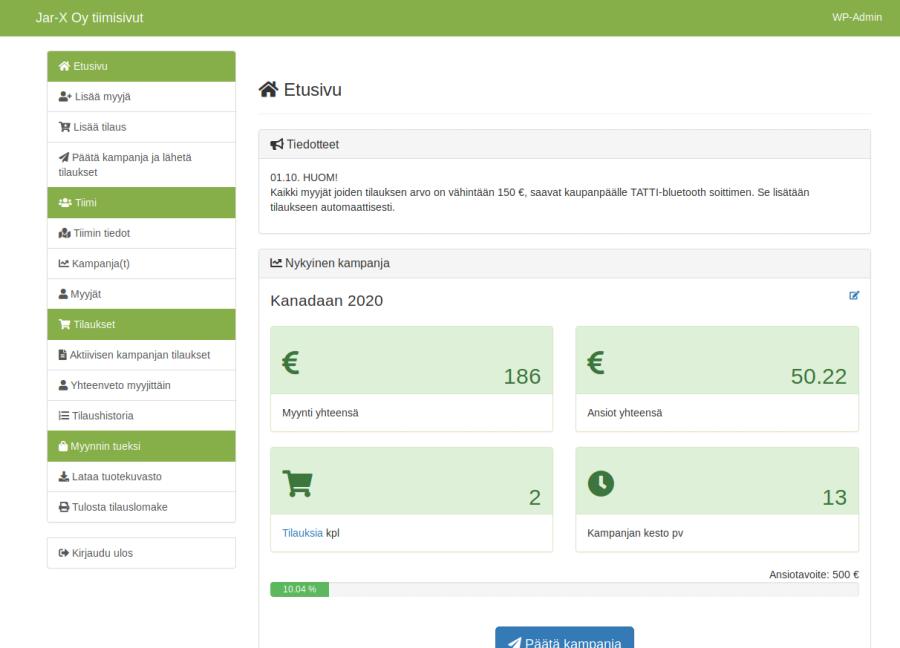Image resolution: width=900 pixels, height=648 pixels.
Task: Click the Myynti yhteensä label
Action: pos(320,413)
